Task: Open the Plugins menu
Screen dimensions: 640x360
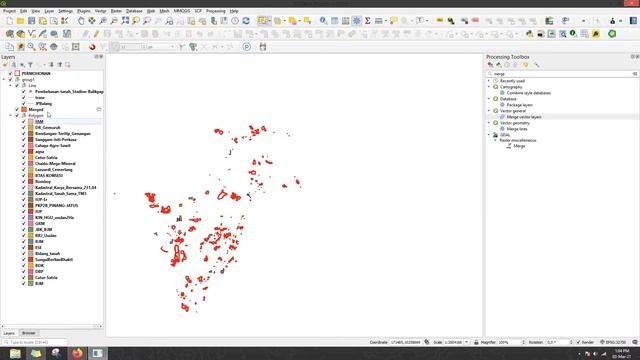Action: coord(84,11)
